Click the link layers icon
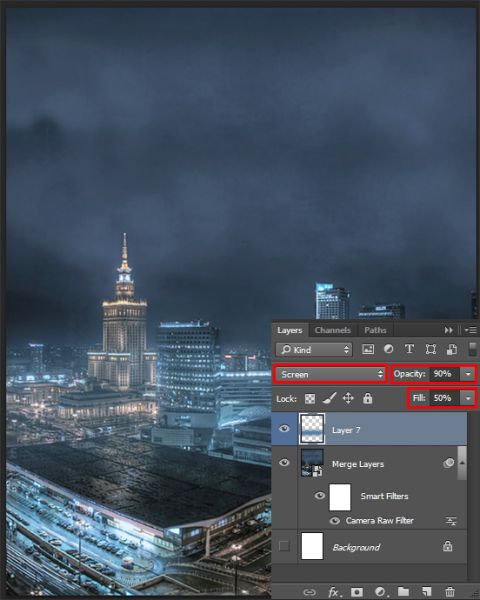480x600 pixels. 309,592
